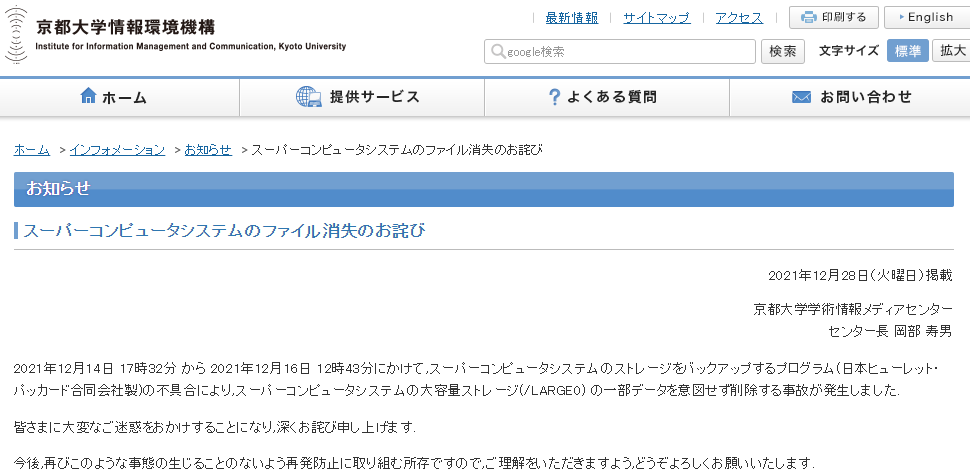Click the magnifier icon in the search box
Screen dimensions: 970x474
pyautogui.click(x=498, y=52)
